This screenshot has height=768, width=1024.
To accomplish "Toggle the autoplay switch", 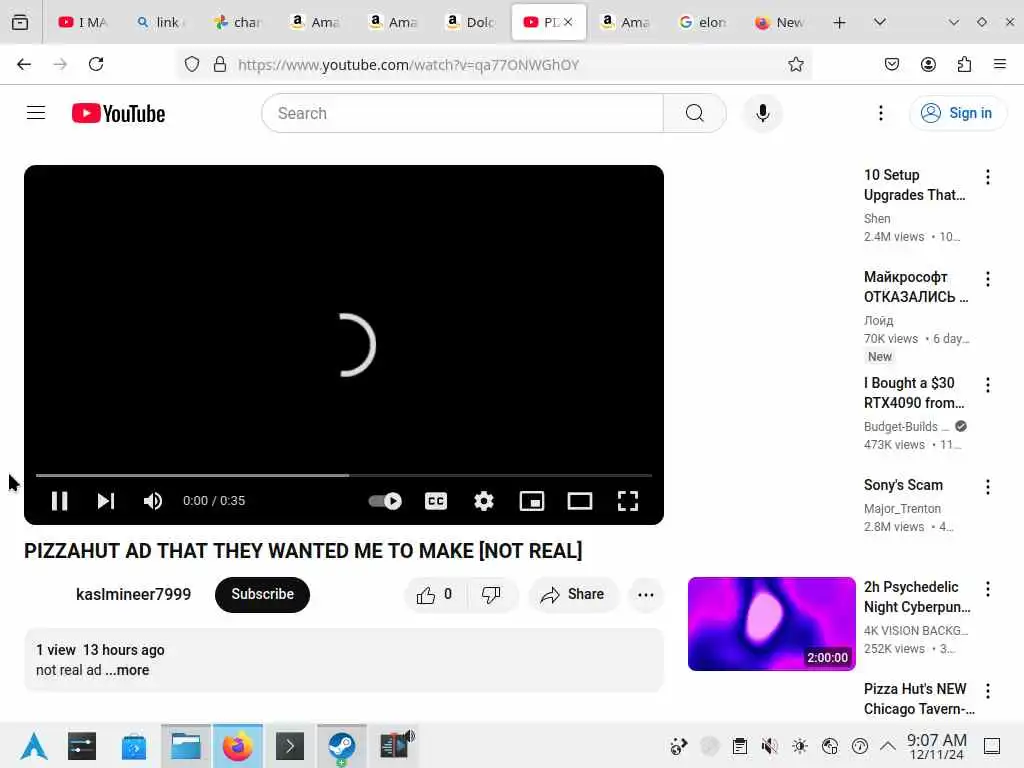I will point(385,501).
